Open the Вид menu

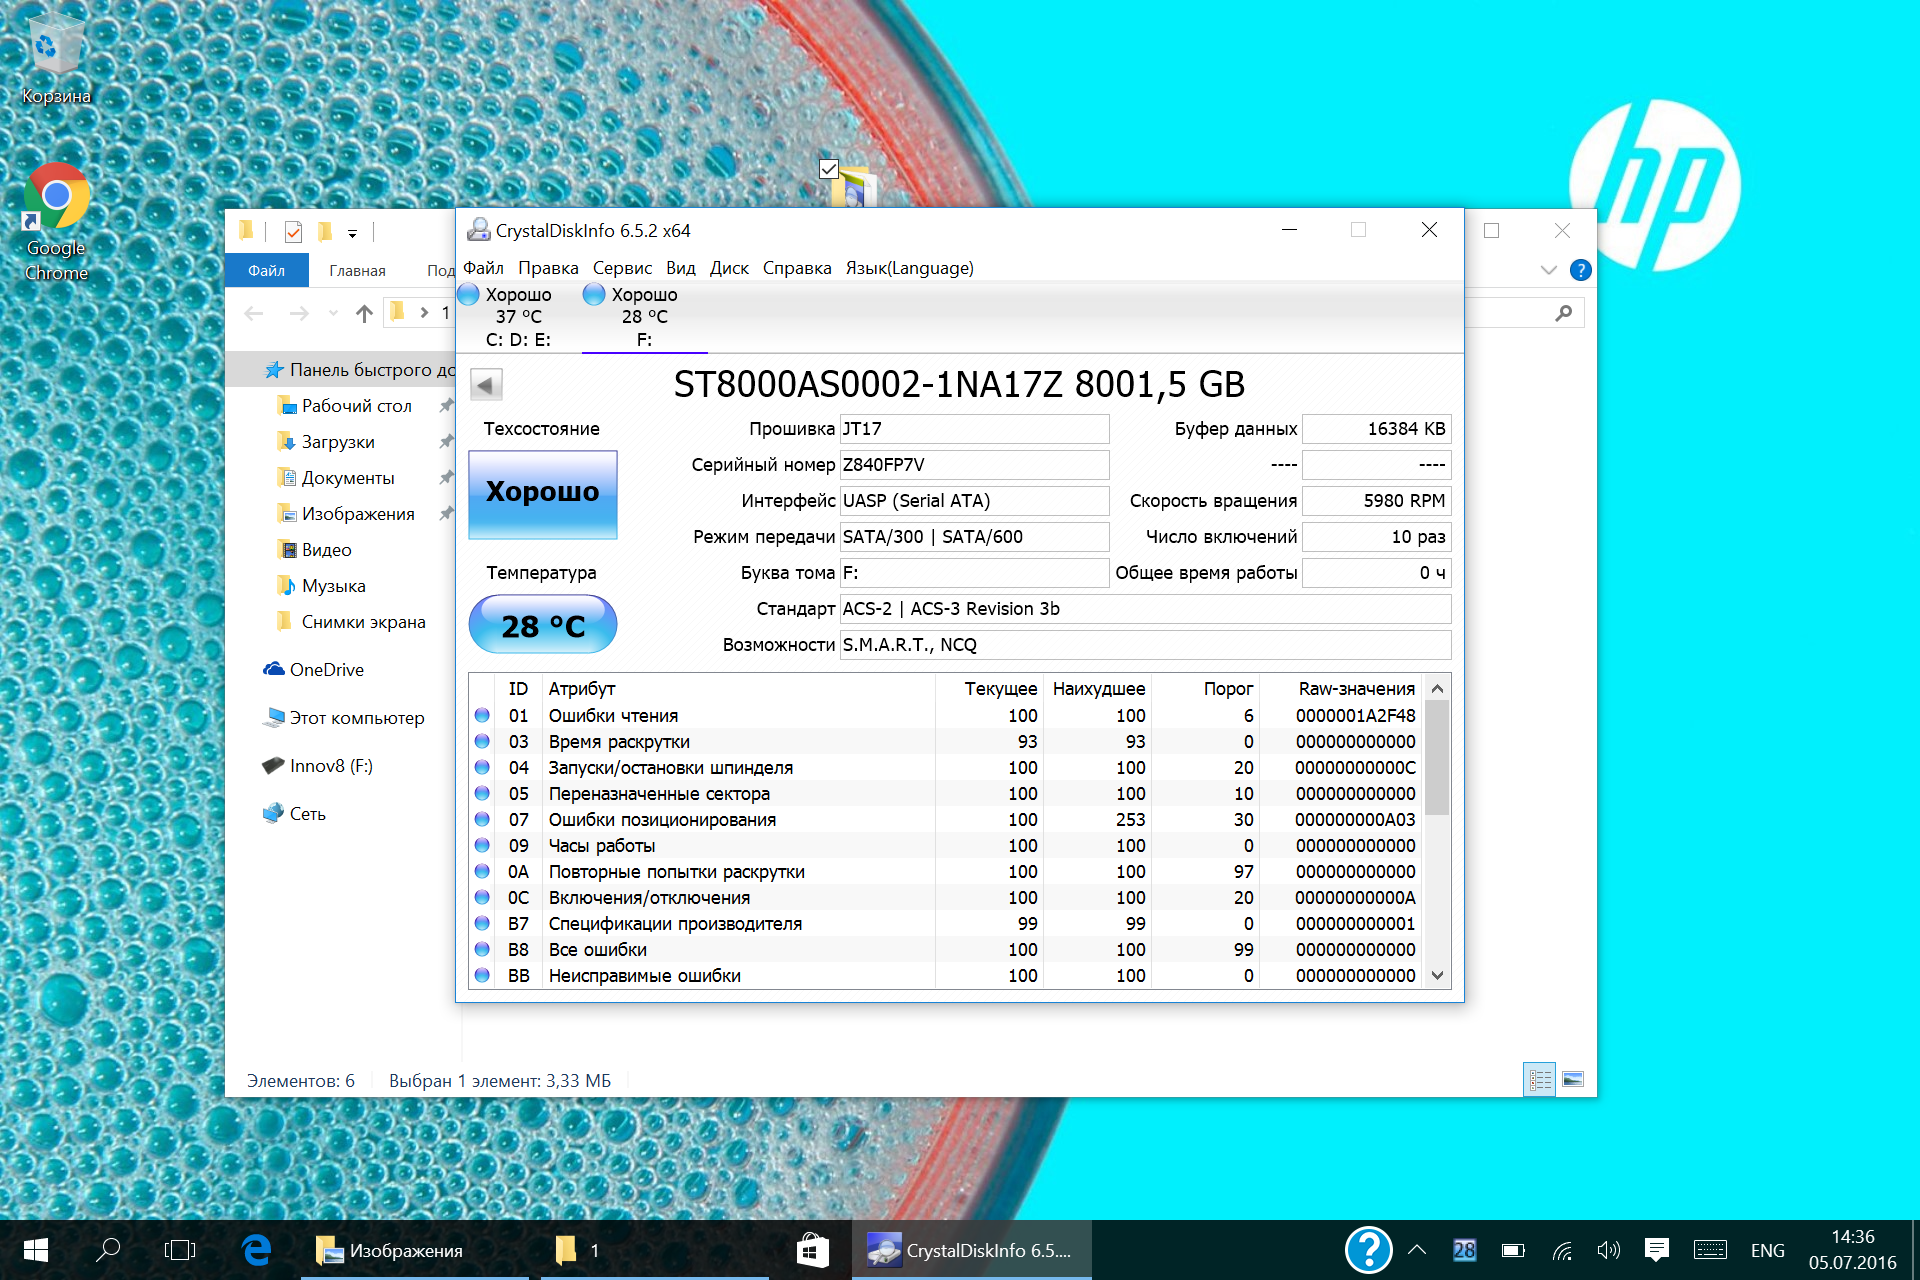click(680, 268)
